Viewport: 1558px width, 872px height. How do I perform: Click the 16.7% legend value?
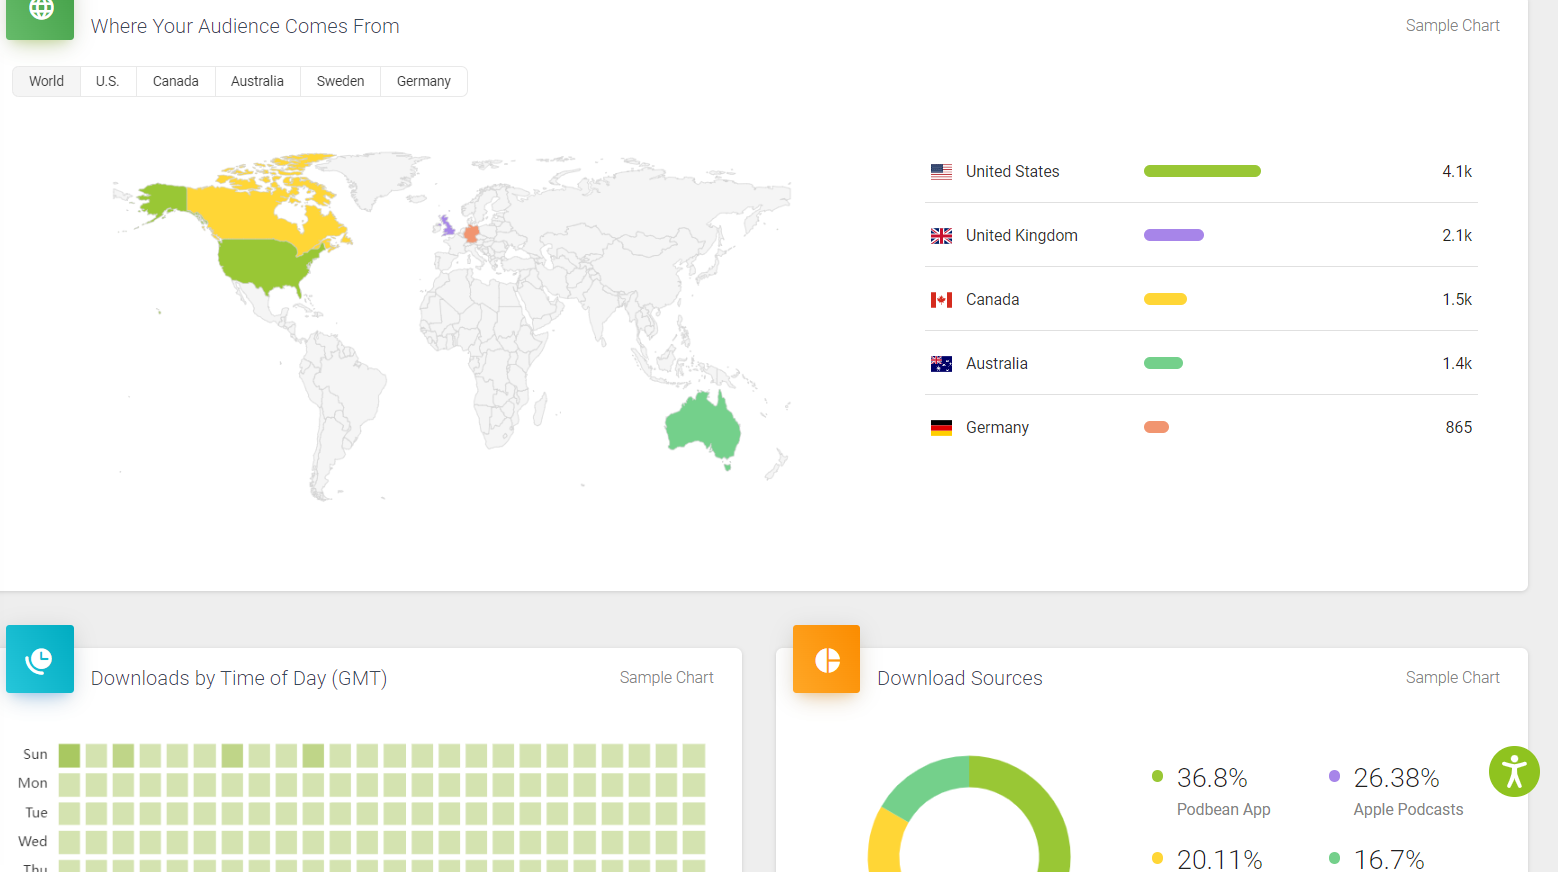click(1388, 859)
